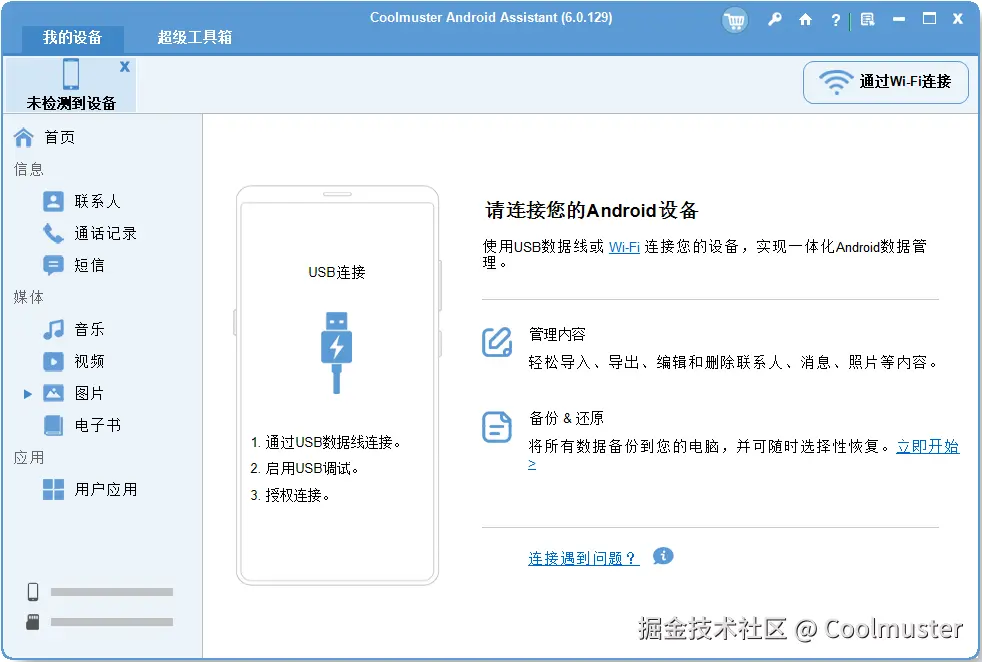
Task: Click the 首页 house icon
Action: (x=24, y=137)
